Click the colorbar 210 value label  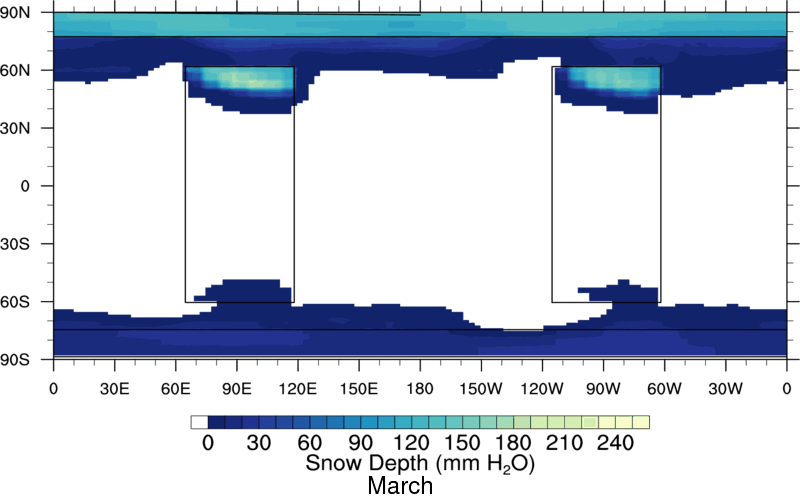click(564, 442)
